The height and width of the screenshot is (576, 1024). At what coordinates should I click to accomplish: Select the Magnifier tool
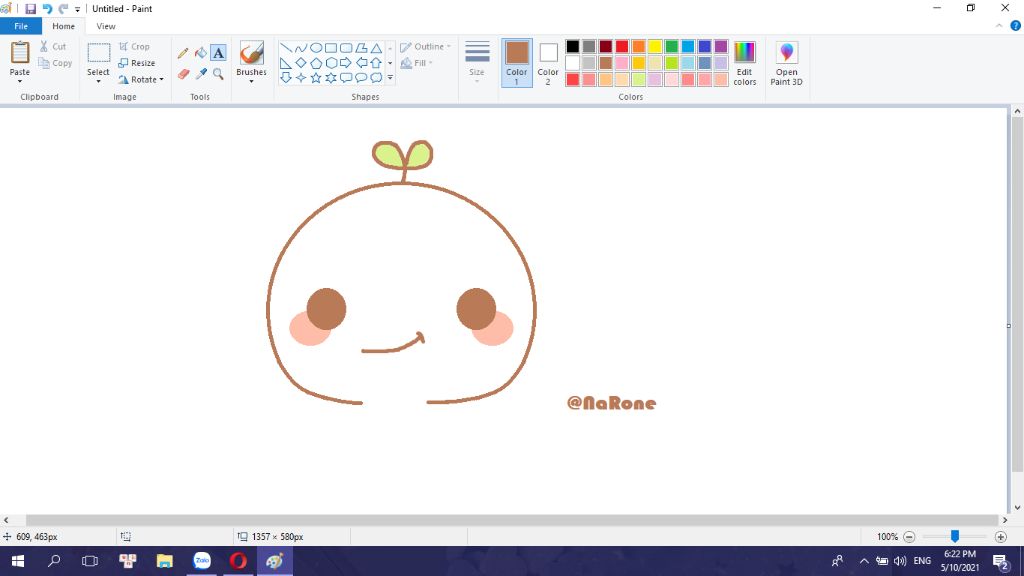218,74
